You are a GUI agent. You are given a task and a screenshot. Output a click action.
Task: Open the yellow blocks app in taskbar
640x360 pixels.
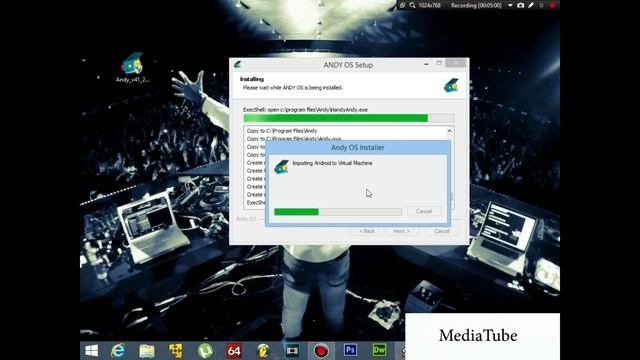176,351
